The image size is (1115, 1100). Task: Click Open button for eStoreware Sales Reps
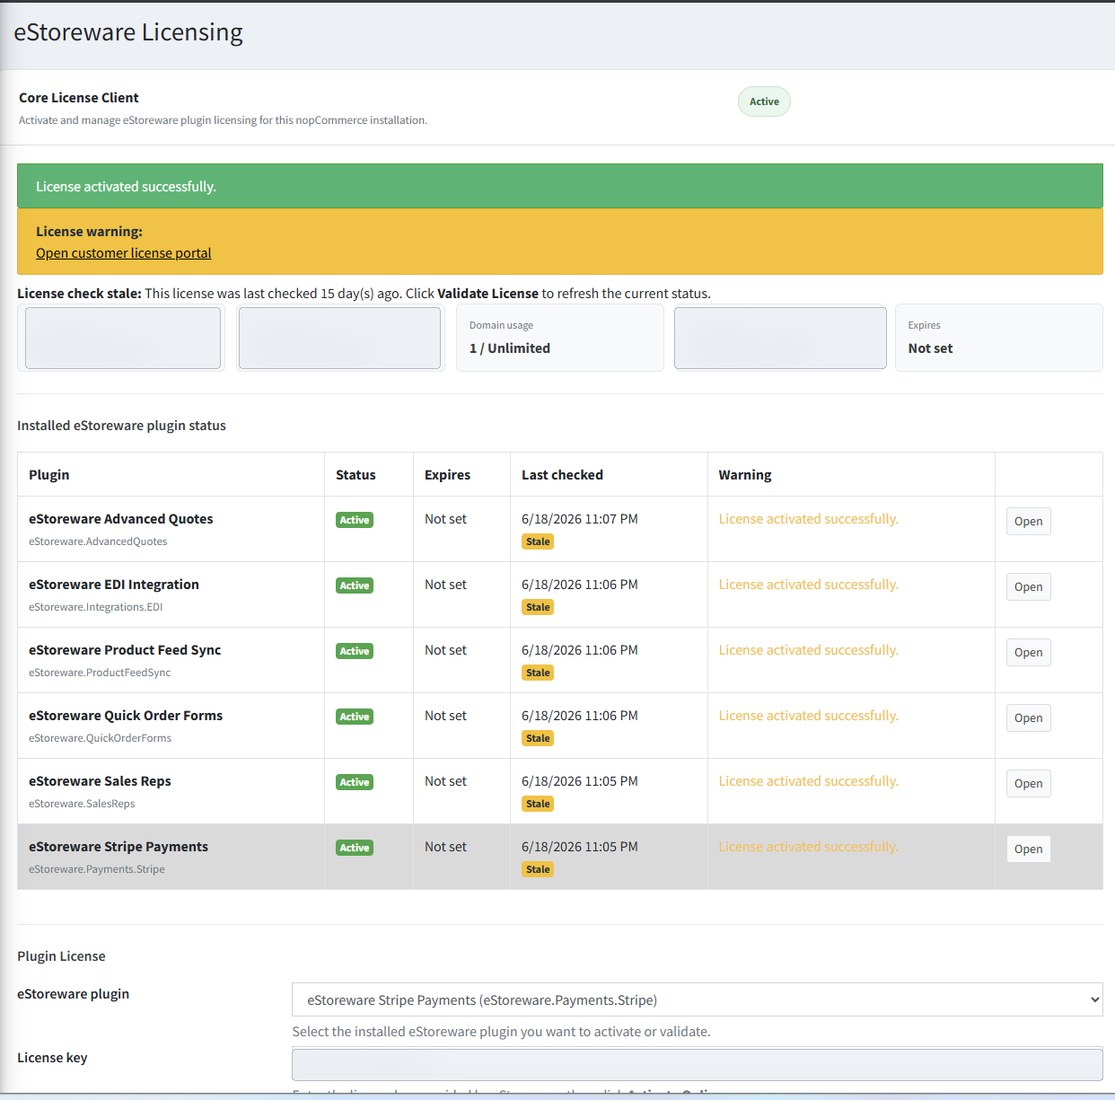(x=1028, y=784)
